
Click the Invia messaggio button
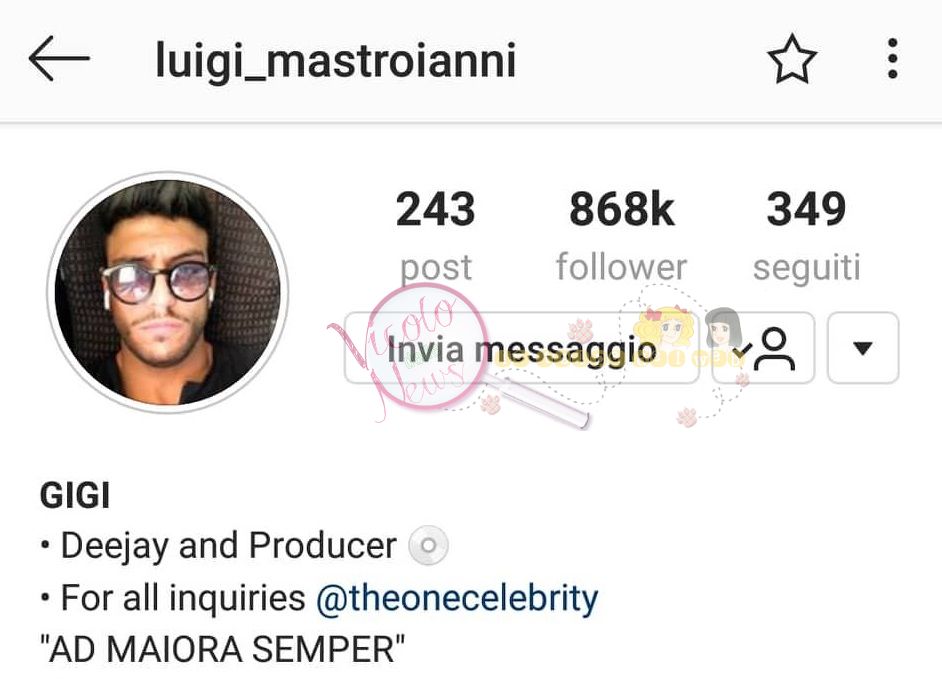[521, 347]
